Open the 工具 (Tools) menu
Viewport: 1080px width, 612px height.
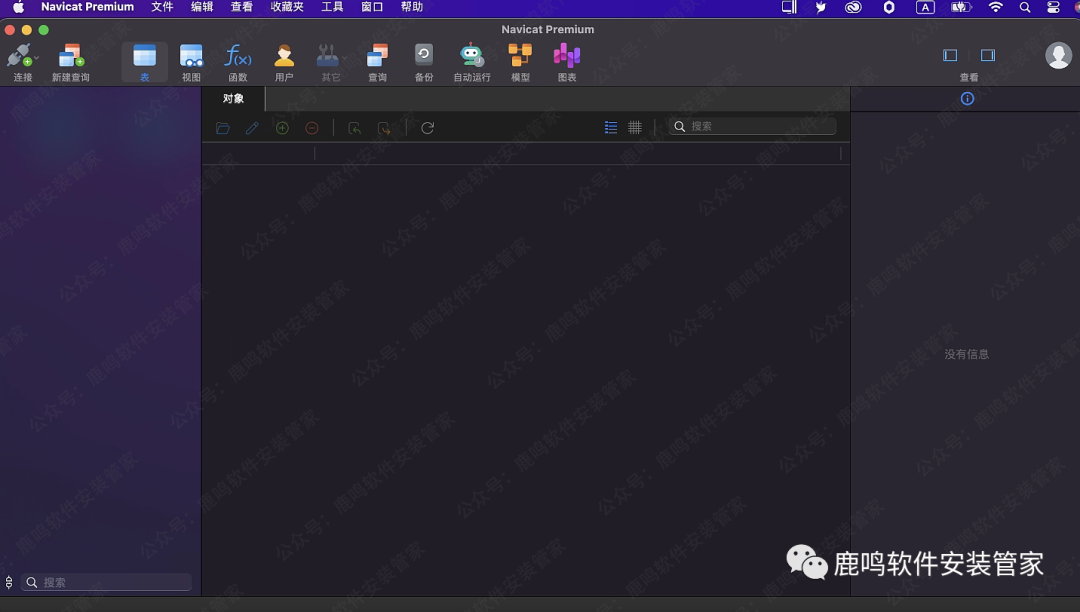click(x=332, y=7)
